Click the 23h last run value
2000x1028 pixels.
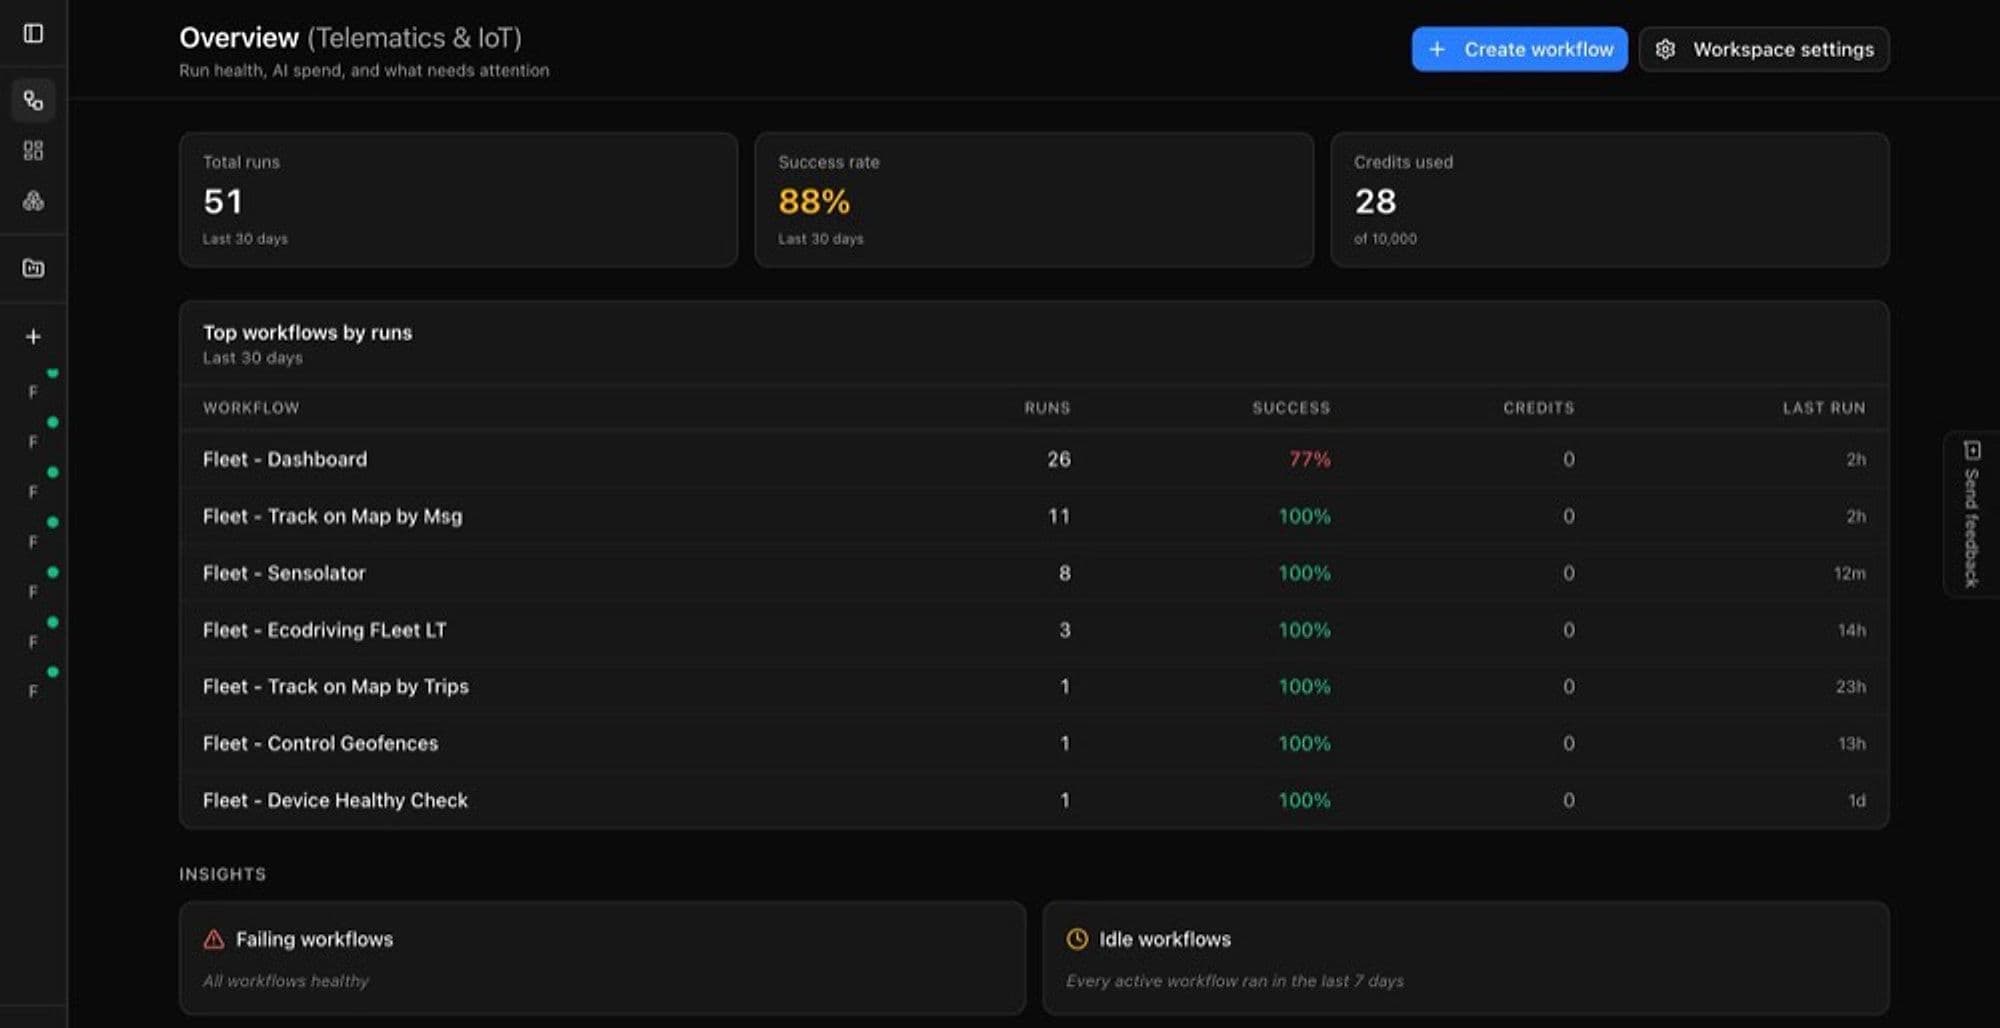click(1850, 686)
